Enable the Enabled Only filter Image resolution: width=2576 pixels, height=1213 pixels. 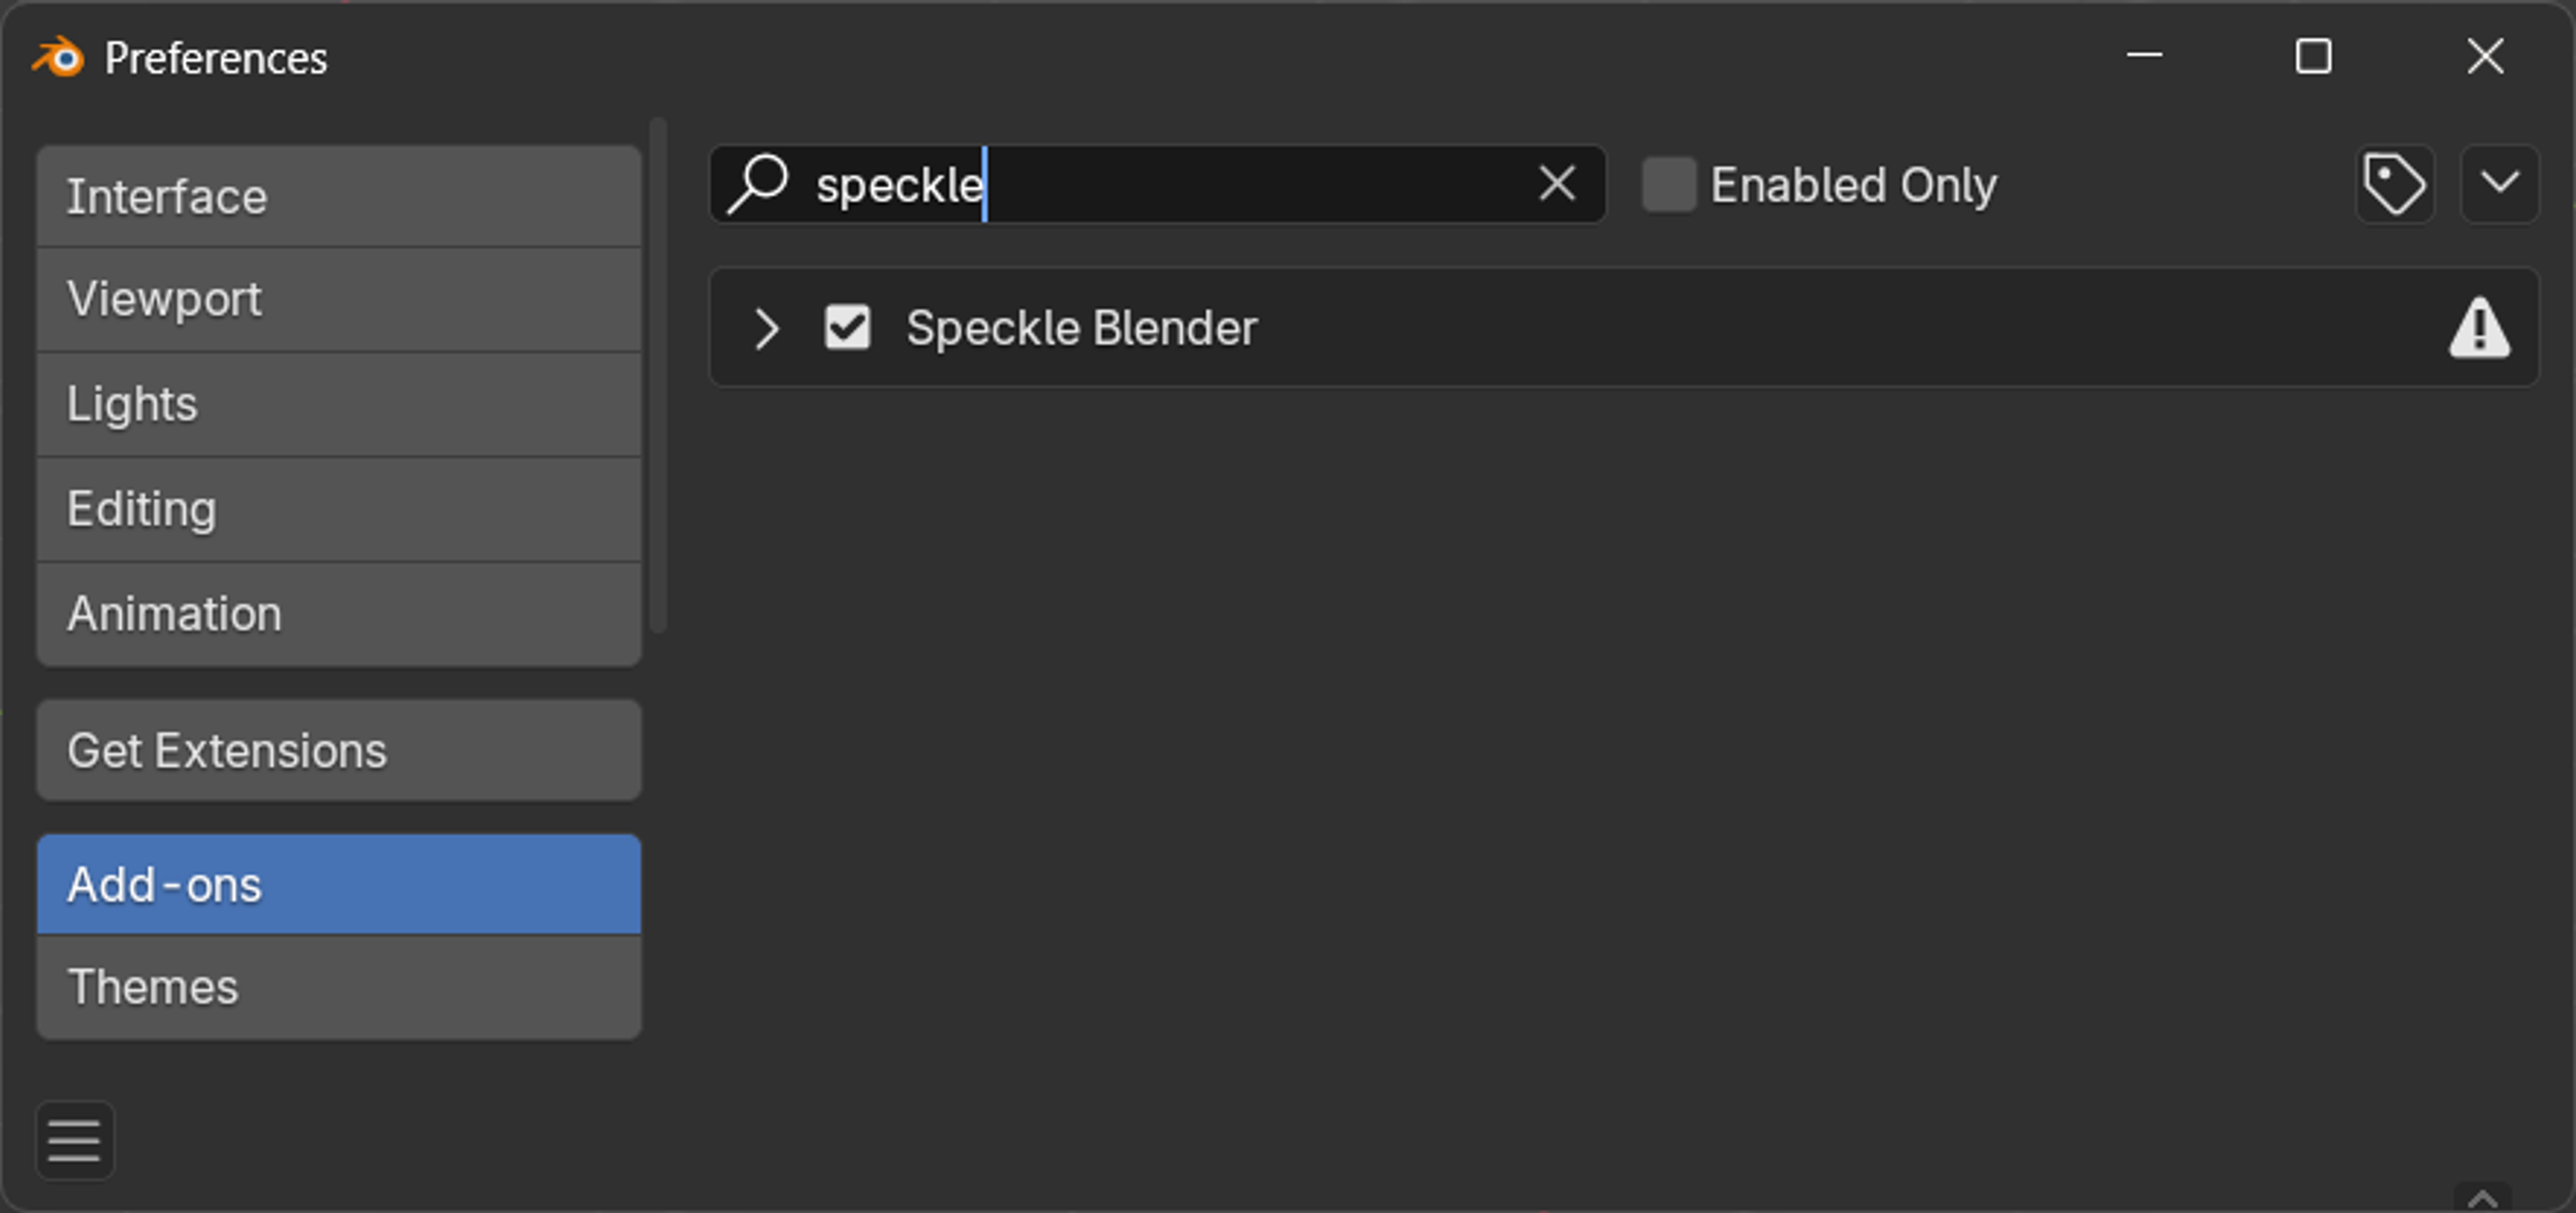(1668, 184)
